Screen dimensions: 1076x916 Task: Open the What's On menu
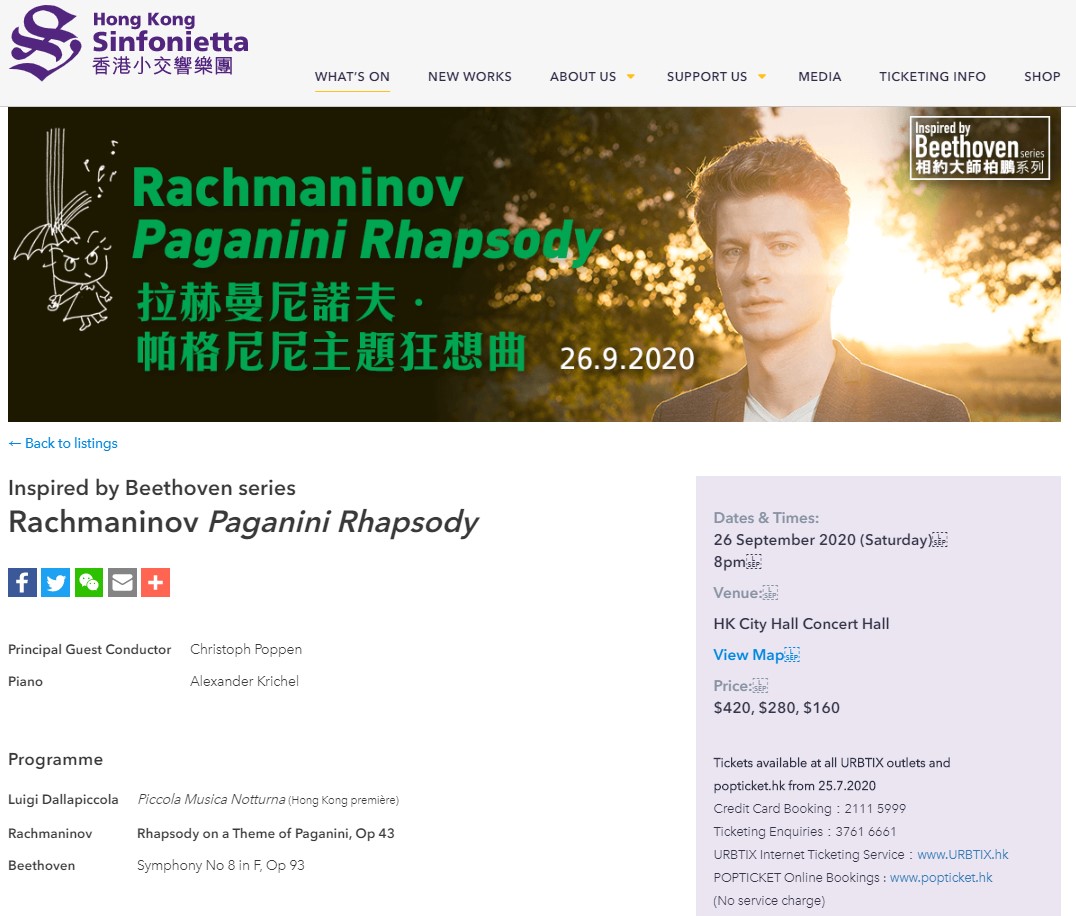352,77
